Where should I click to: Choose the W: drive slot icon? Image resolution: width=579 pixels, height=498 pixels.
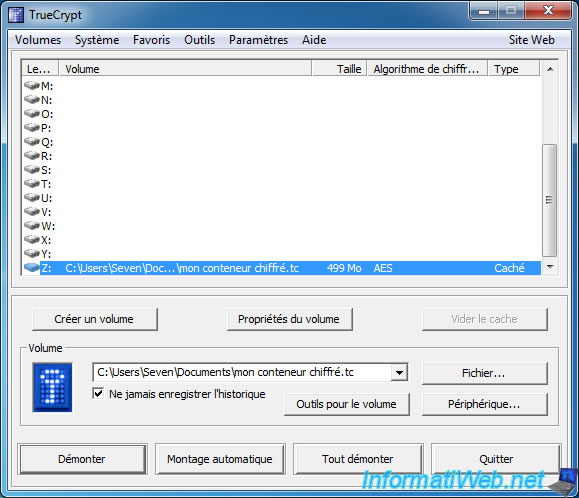[x=32, y=226]
